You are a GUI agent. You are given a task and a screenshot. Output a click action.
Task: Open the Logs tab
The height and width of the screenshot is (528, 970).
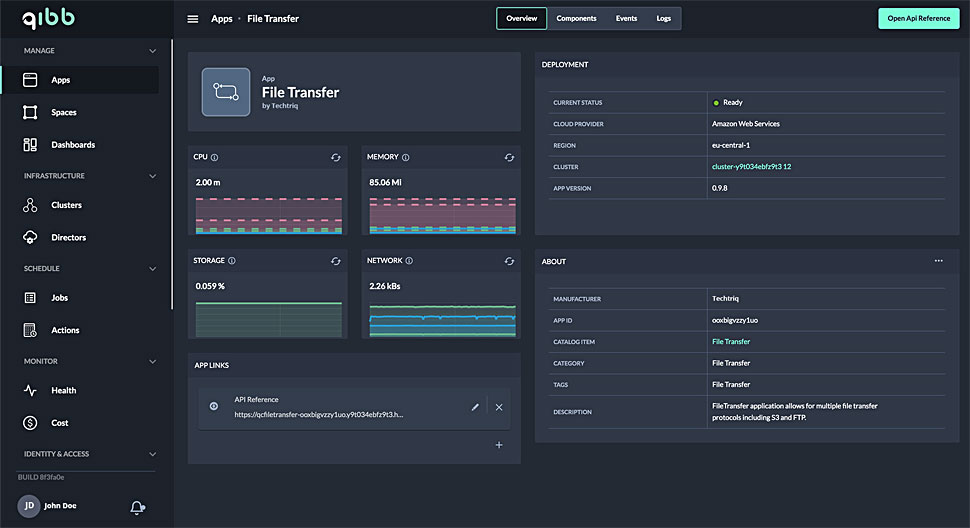click(x=663, y=19)
